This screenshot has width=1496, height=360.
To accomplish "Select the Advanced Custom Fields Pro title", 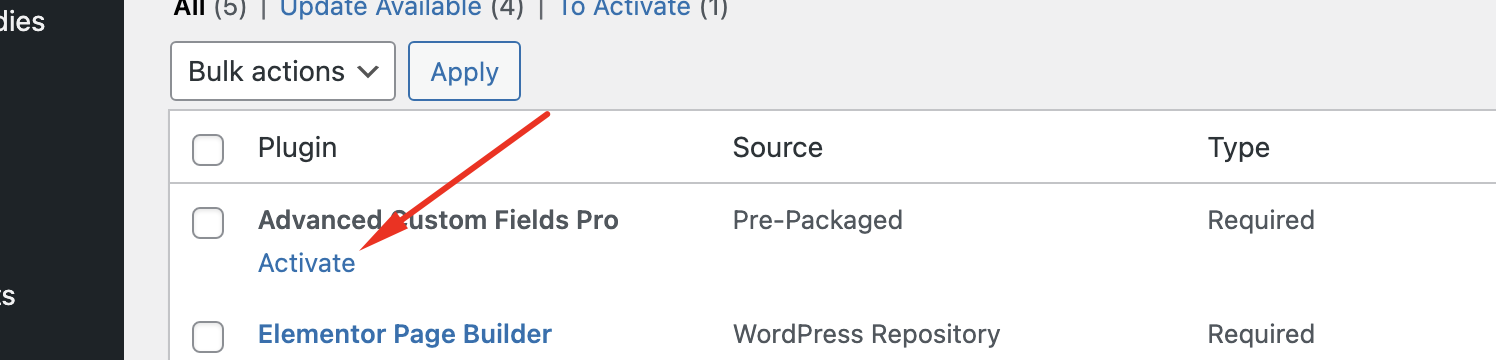I will (438, 220).
